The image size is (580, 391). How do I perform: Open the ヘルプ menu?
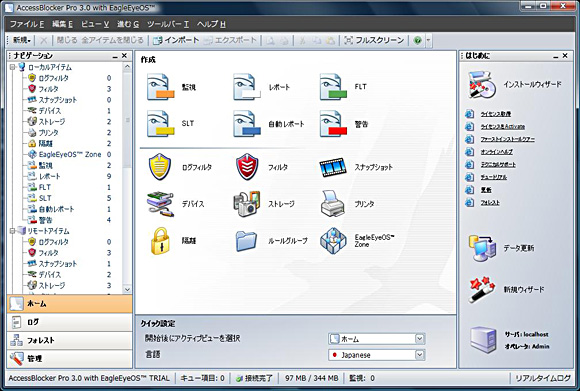point(211,24)
